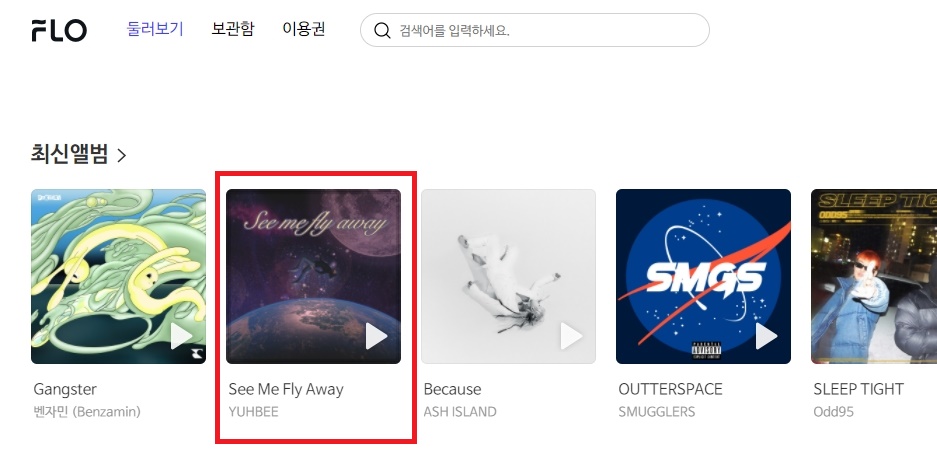Open the artist SMUGGLERS link
This screenshot has height=454, width=937.
click(x=657, y=412)
